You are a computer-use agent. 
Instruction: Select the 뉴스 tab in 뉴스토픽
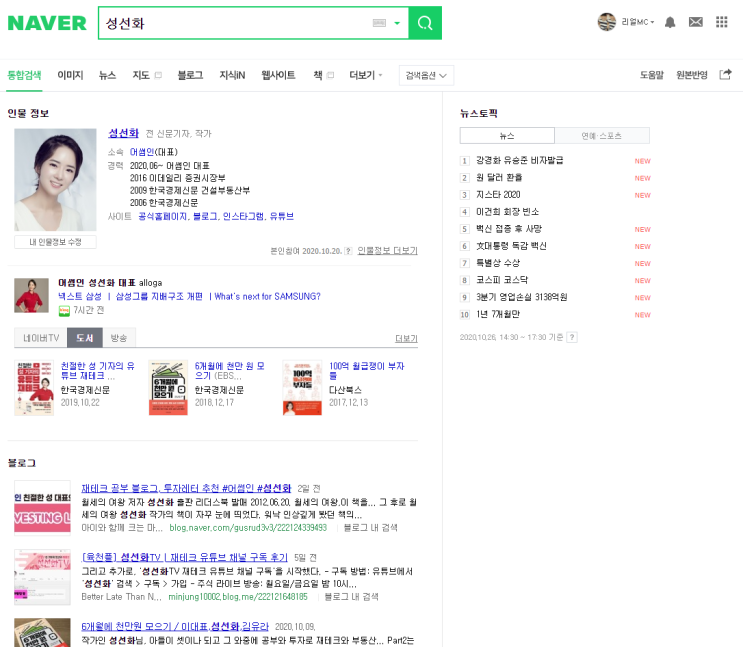click(x=507, y=136)
